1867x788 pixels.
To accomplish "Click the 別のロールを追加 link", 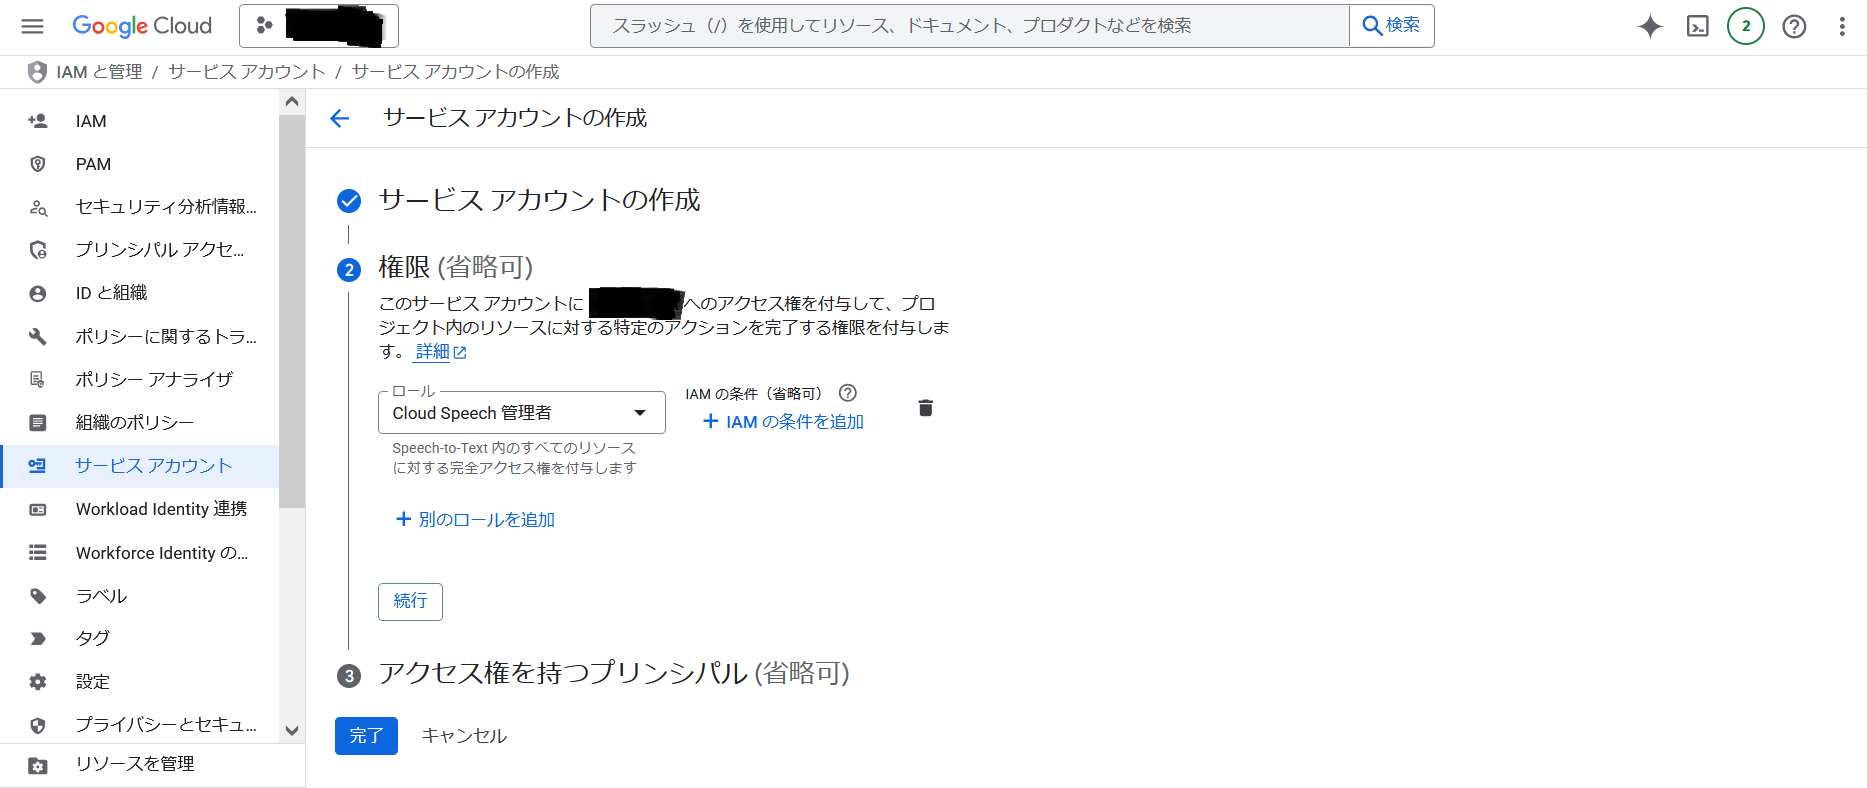I will 476,519.
